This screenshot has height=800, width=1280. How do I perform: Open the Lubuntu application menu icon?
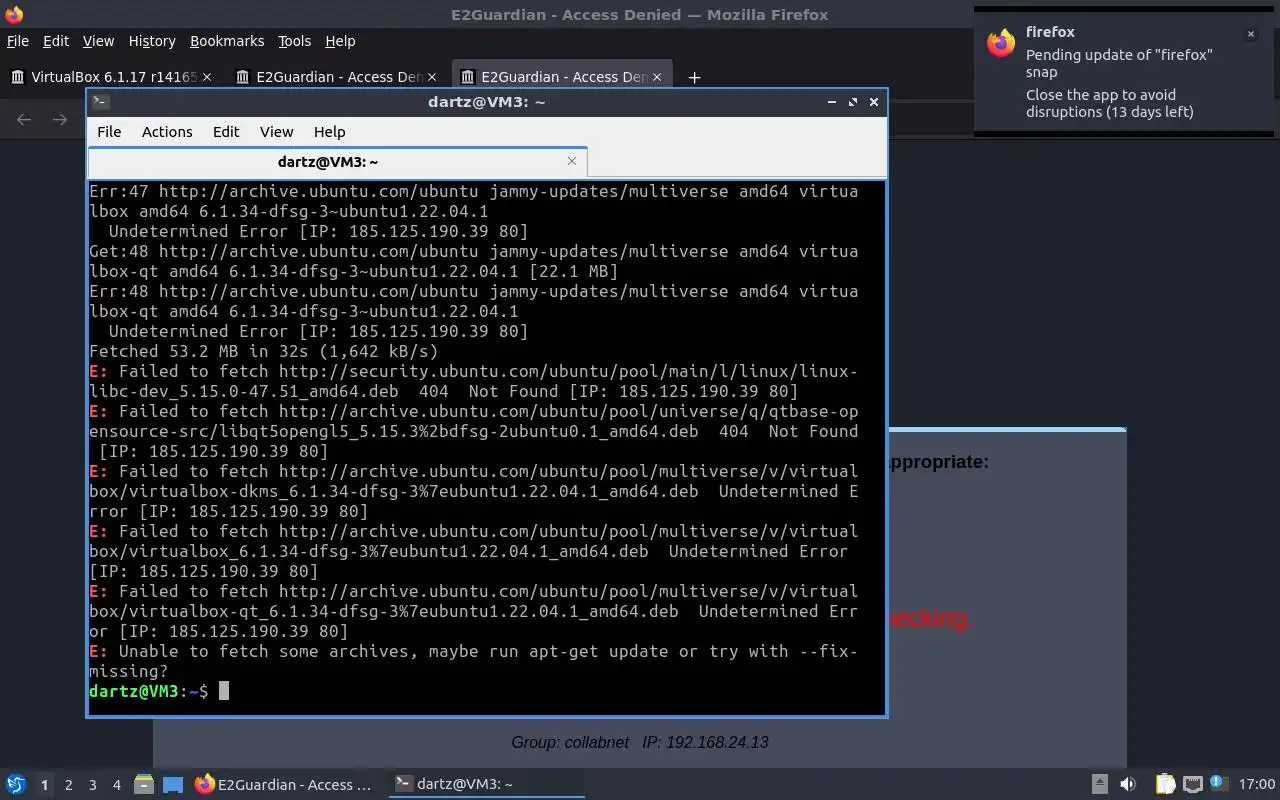(x=16, y=785)
